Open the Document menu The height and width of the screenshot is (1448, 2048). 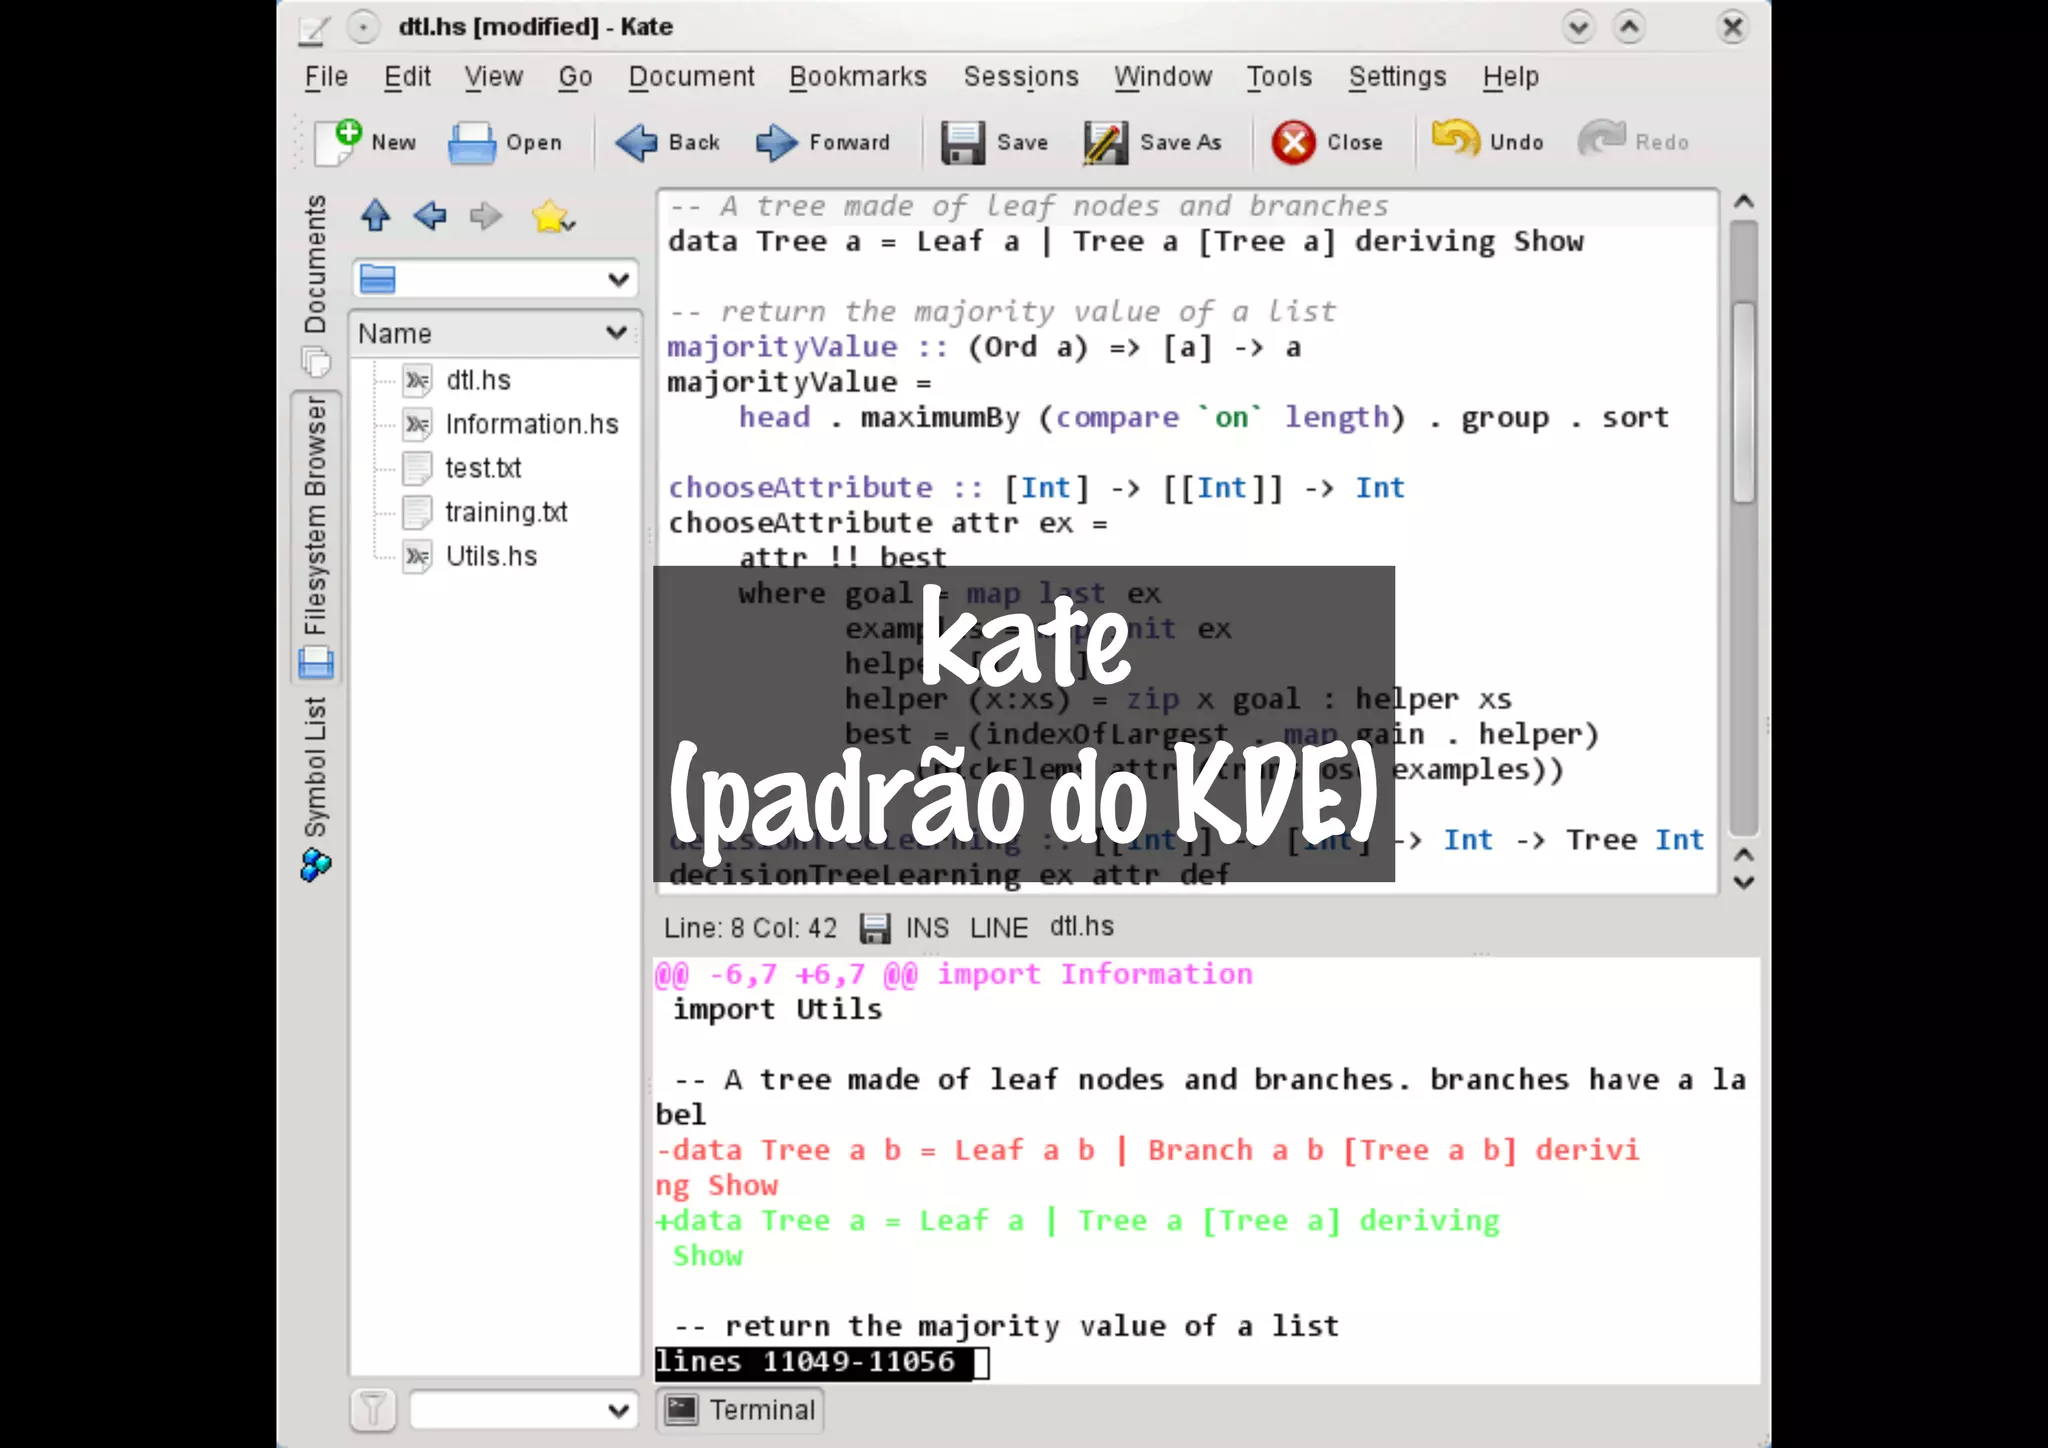[x=691, y=77]
